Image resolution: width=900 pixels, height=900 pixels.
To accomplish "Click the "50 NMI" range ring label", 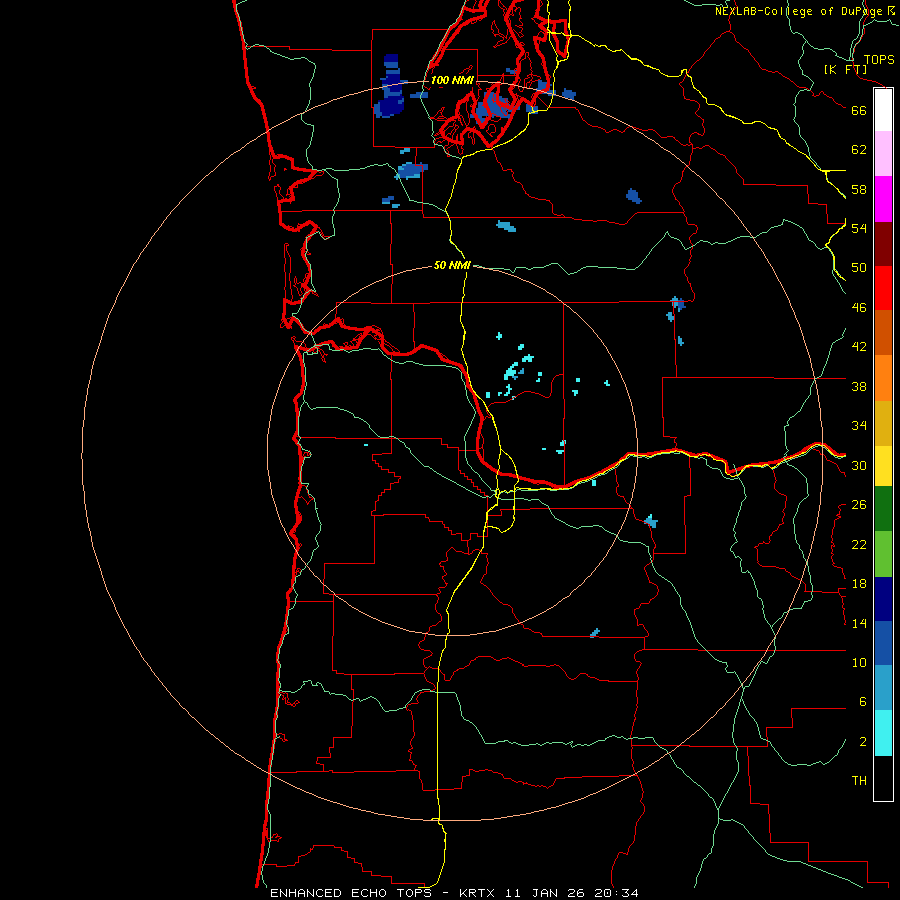I will [x=452, y=265].
